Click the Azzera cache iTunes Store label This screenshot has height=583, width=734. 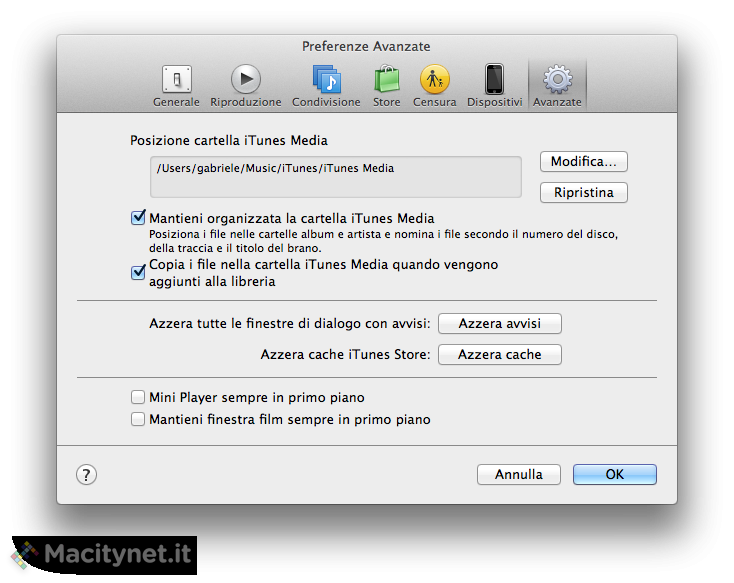(345, 354)
